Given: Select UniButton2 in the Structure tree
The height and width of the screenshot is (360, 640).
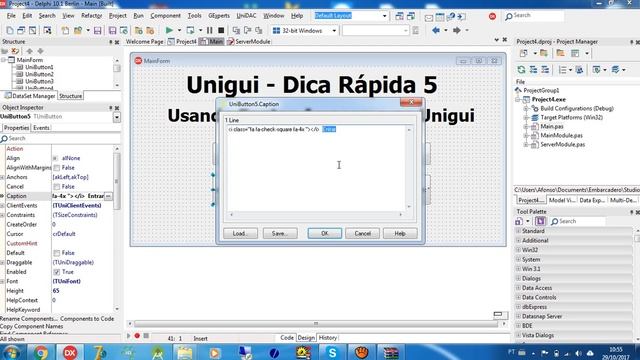Looking at the screenshot, I should coord(39,74).
